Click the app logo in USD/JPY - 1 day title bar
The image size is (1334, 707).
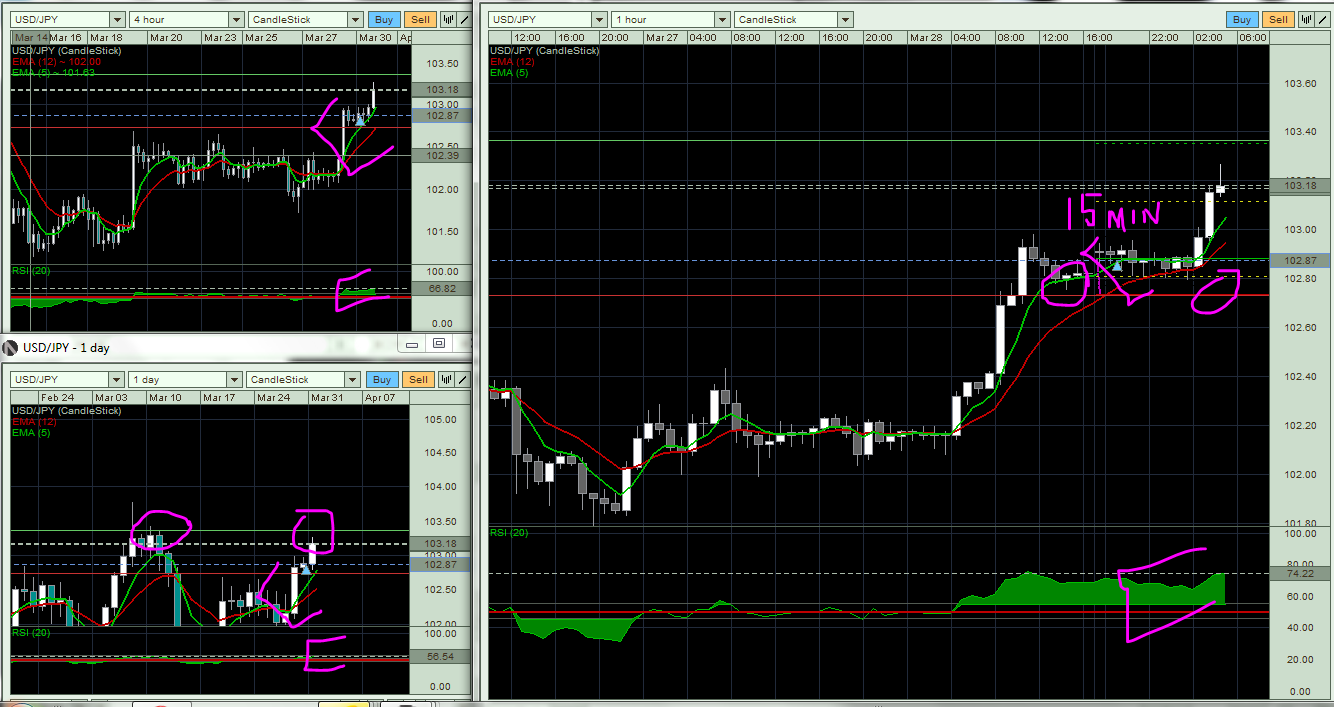(10, 347)
